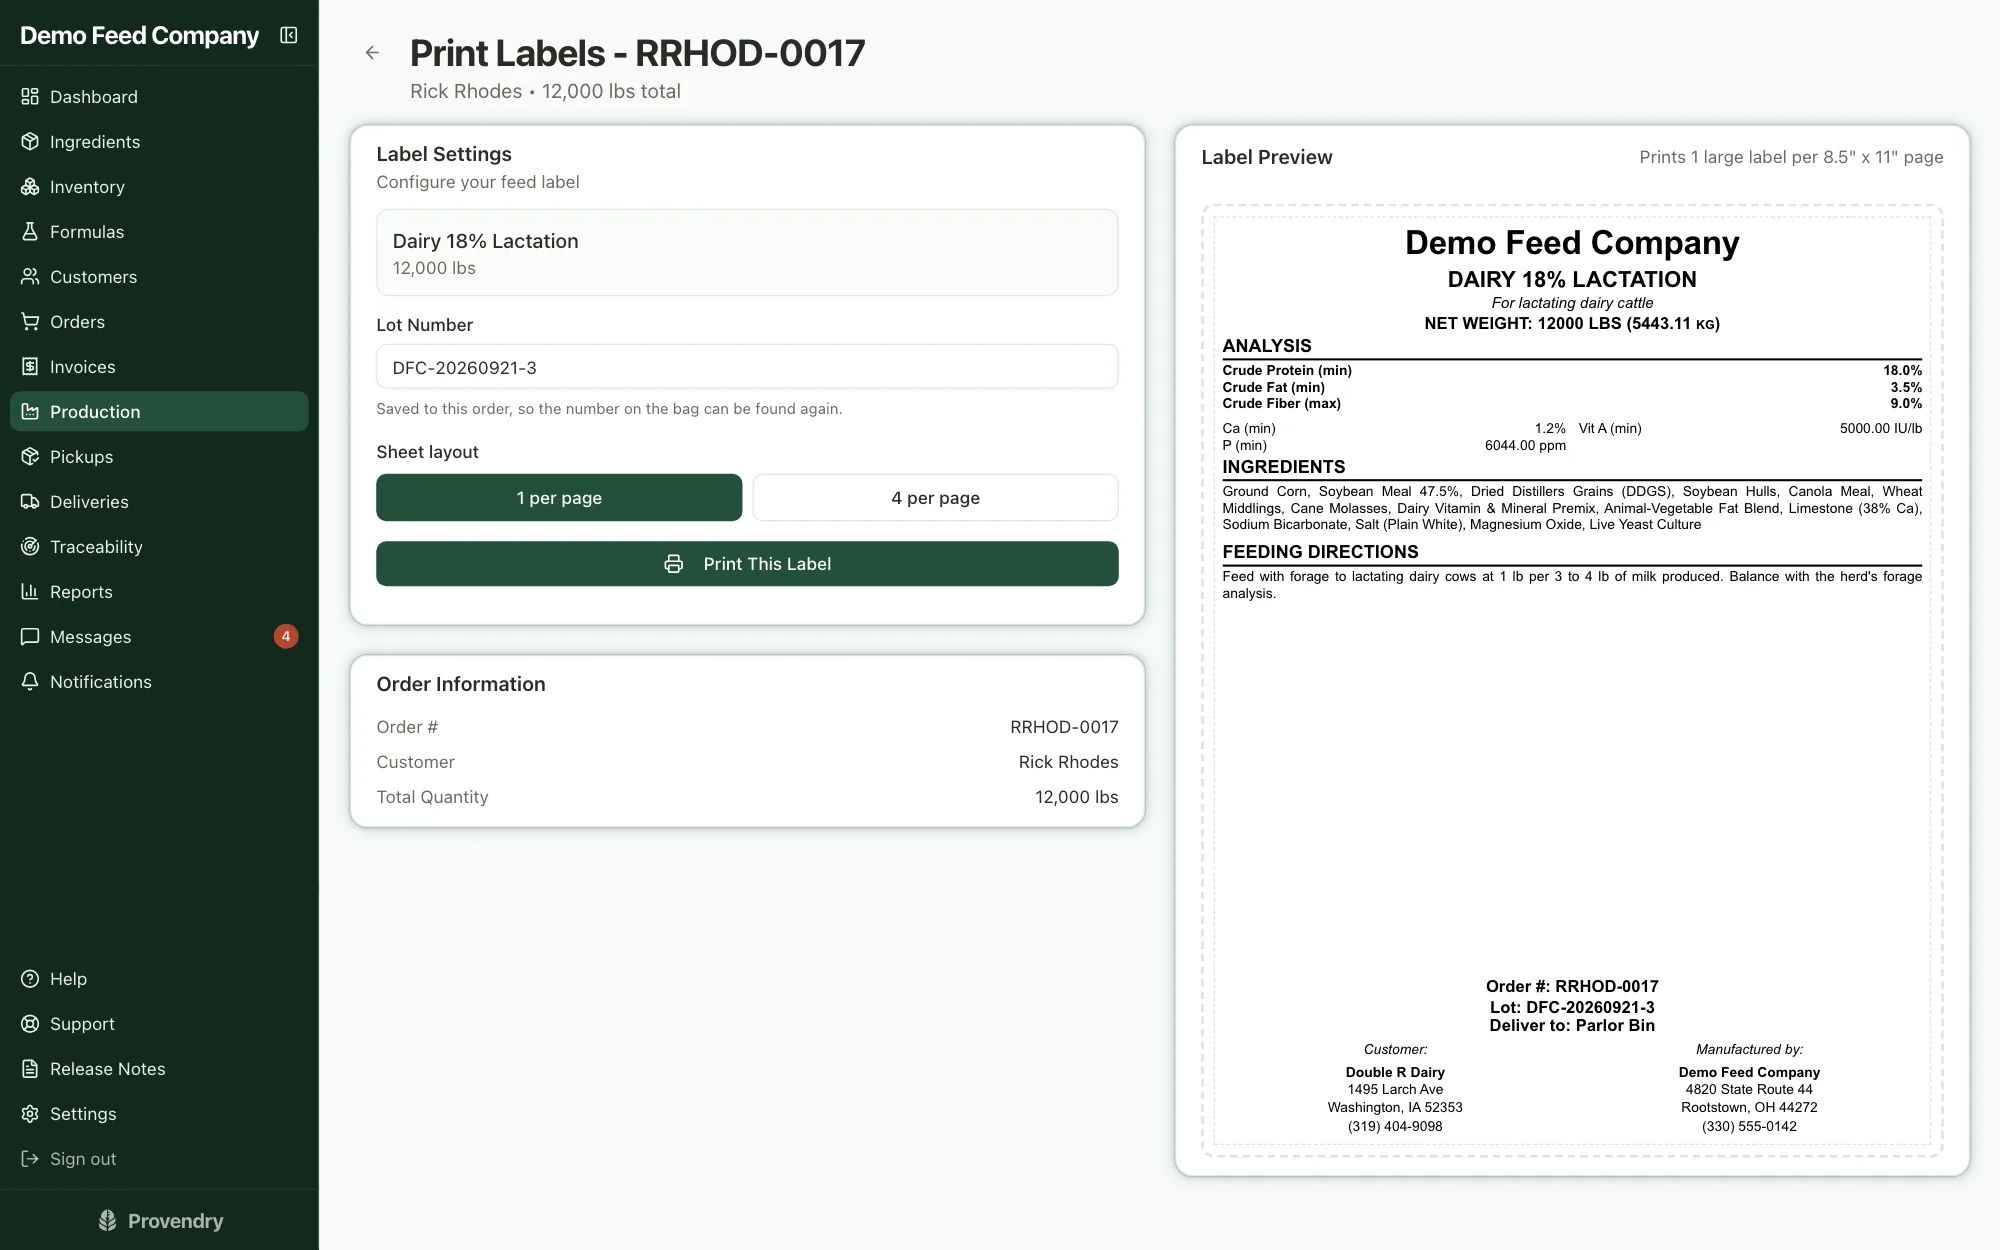Image resolution: width=2000 pixels, height=1250 pixels.
Task: Click the Messages unread badge 4
Action: (x=286, y=637)
